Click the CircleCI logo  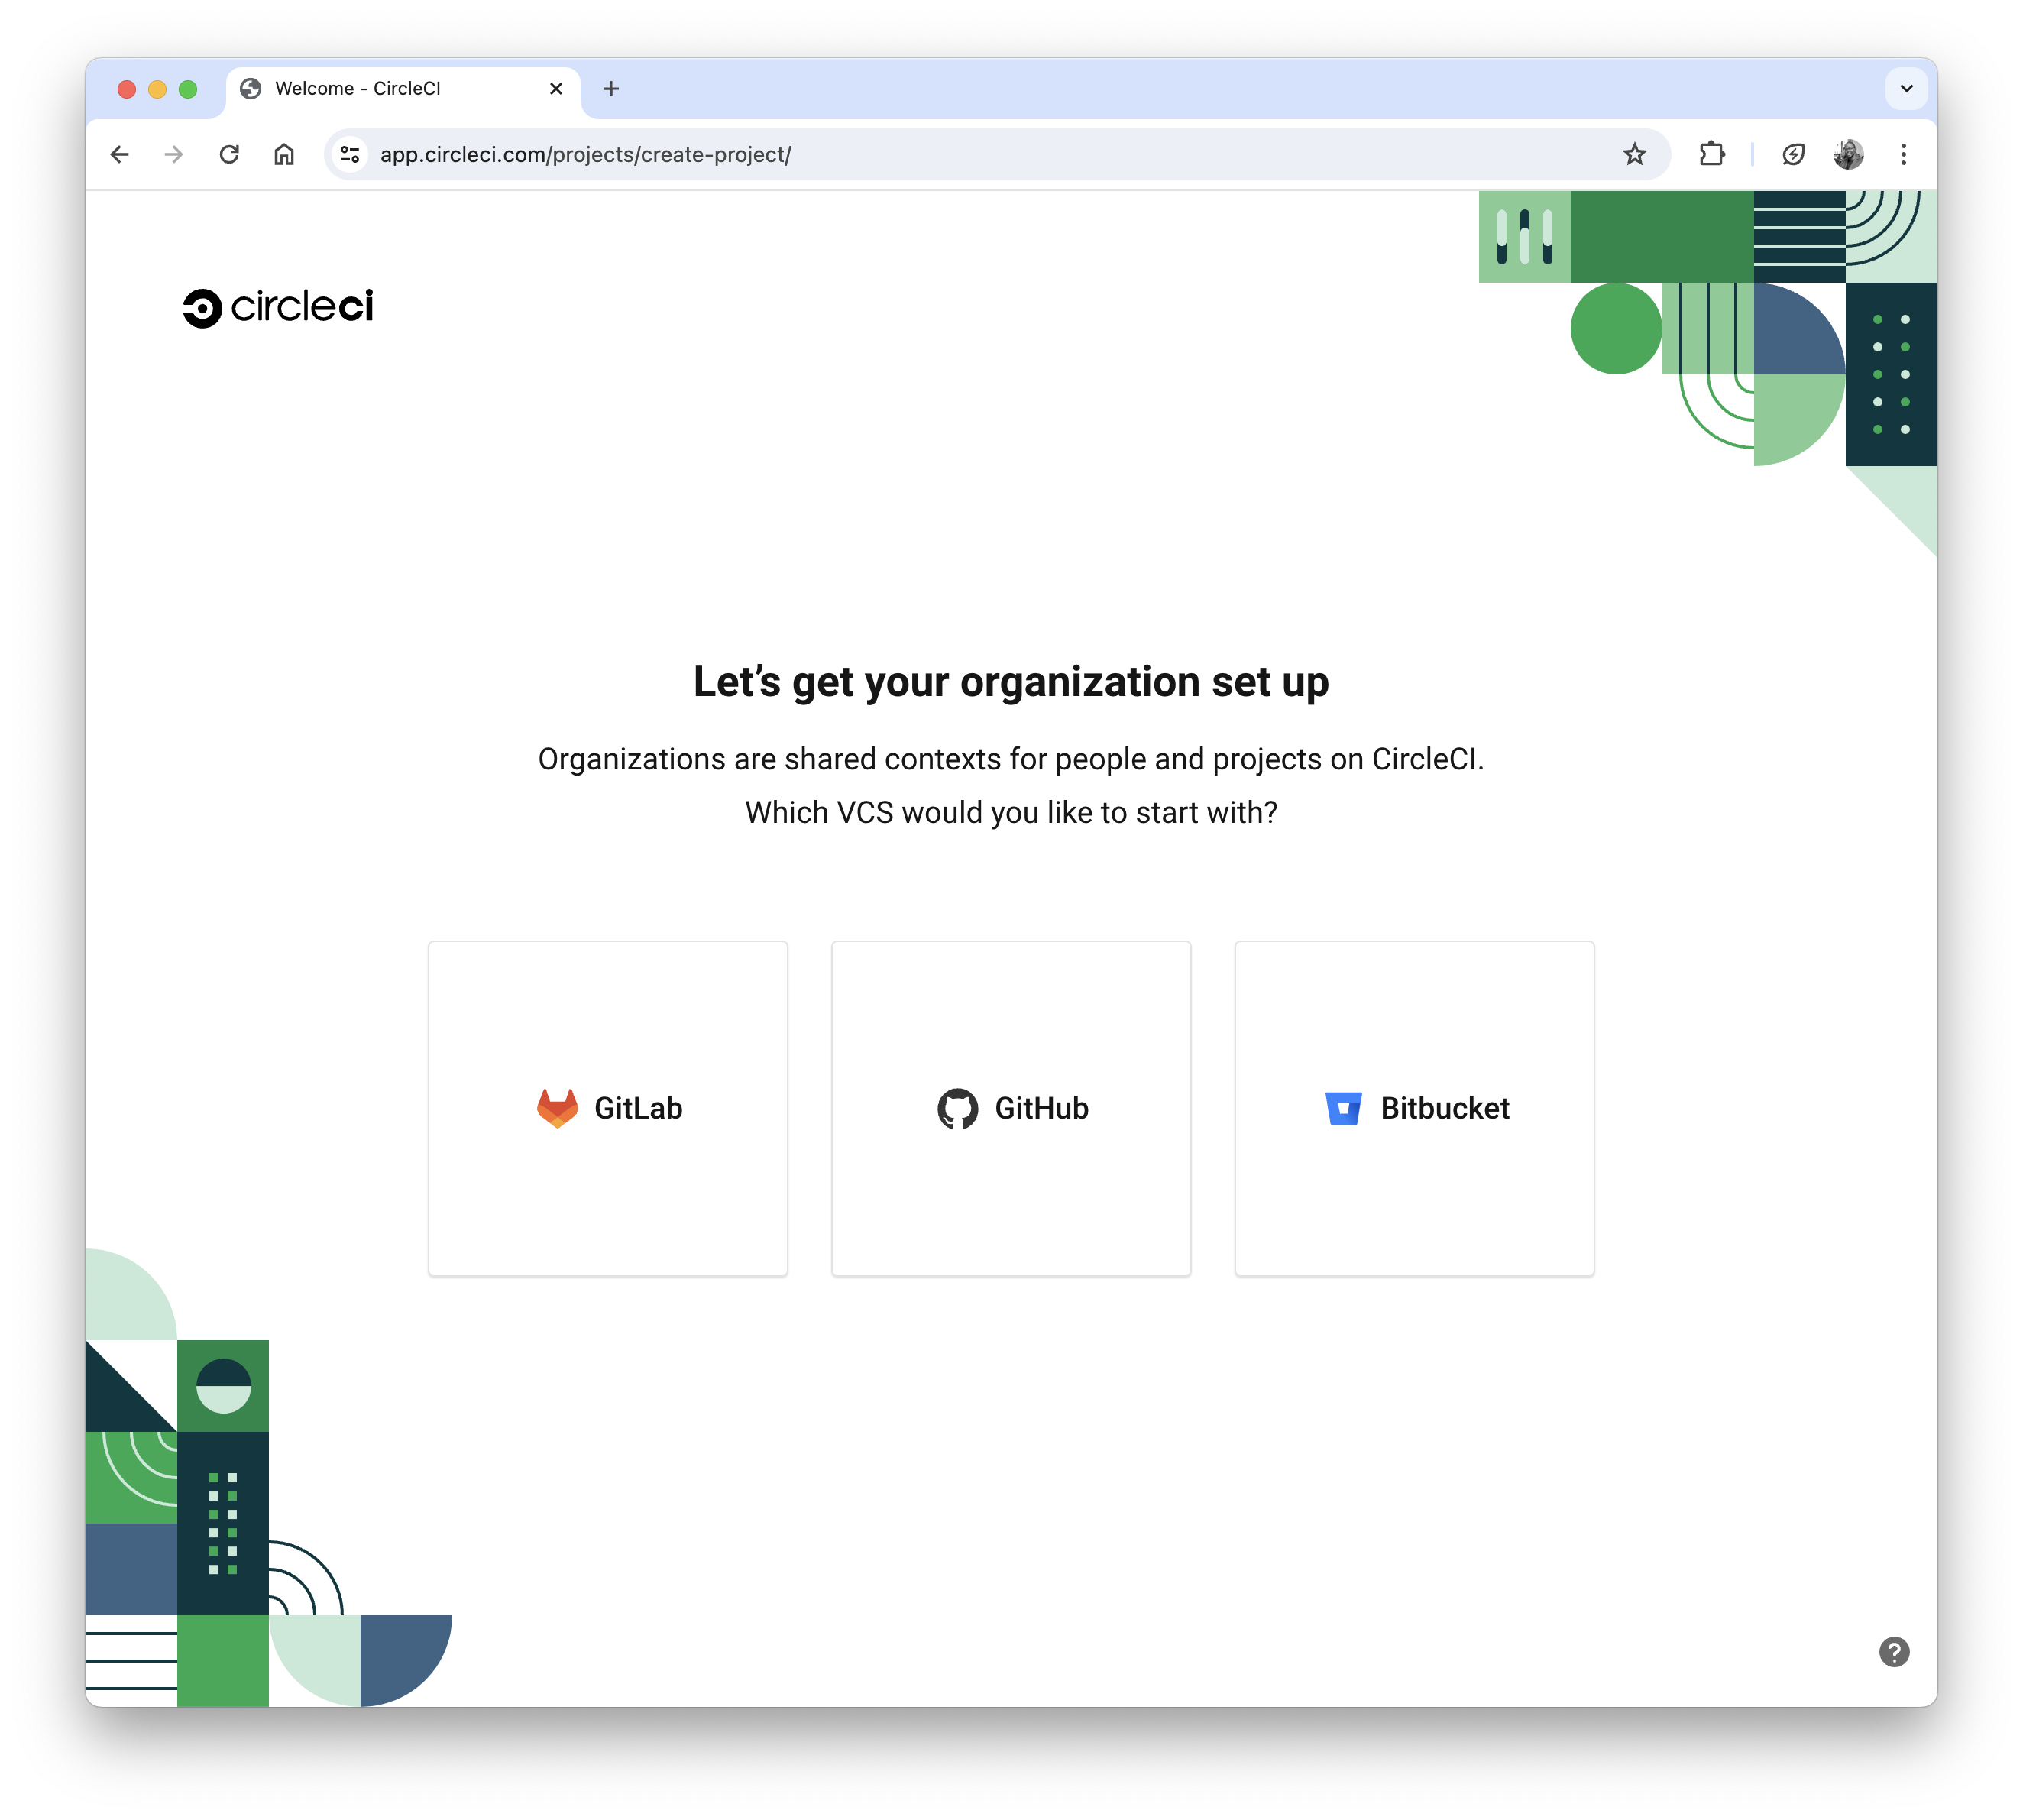(x=278, y=307)
